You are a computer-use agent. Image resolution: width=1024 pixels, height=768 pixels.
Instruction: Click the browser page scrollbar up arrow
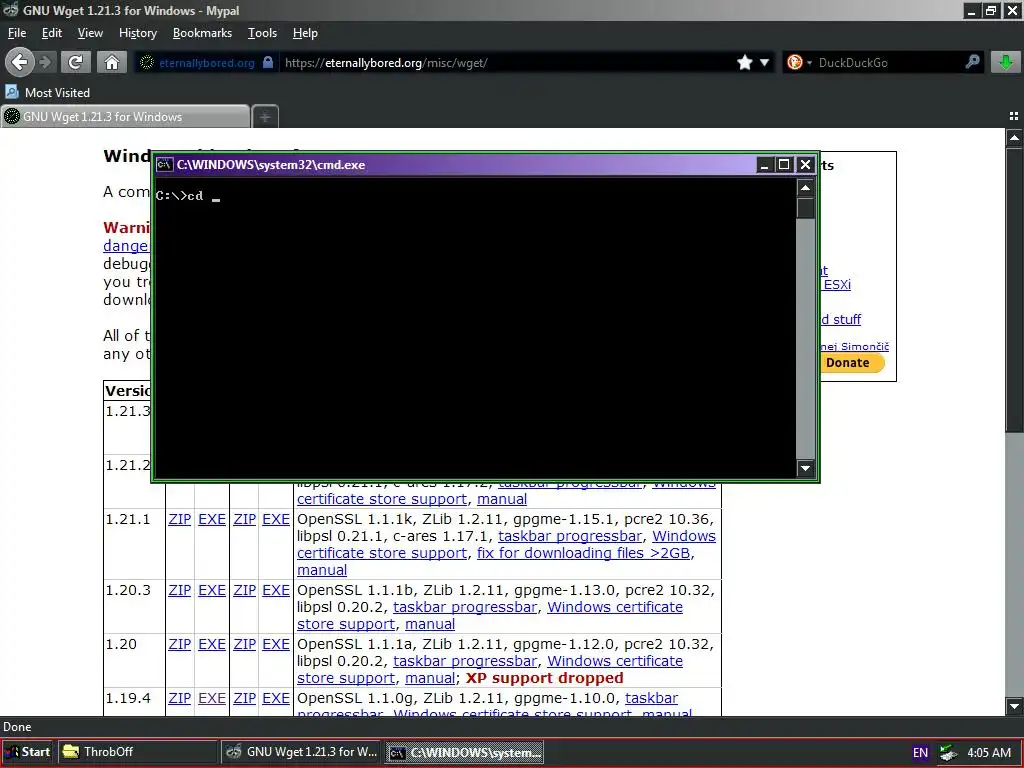click(1014, 138)
